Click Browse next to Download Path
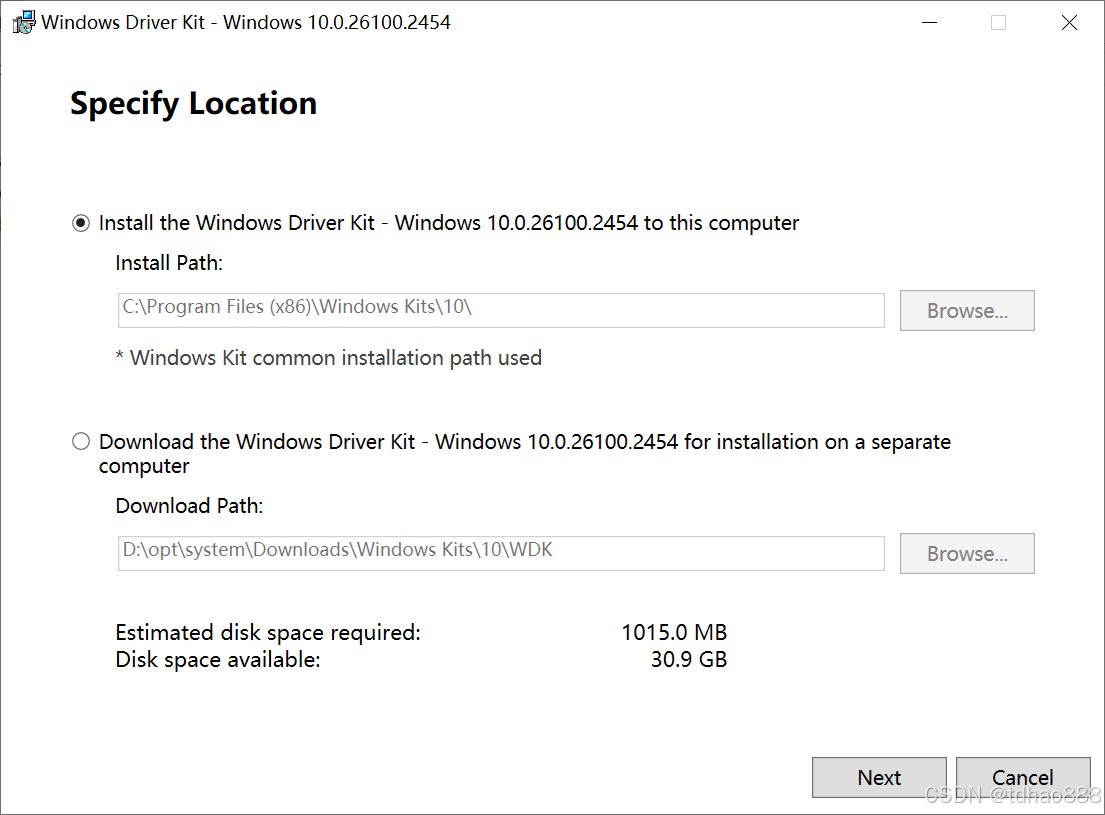The width and height of the screenshot is (1105, 815). pyautogui.click(x=967, y=553)
